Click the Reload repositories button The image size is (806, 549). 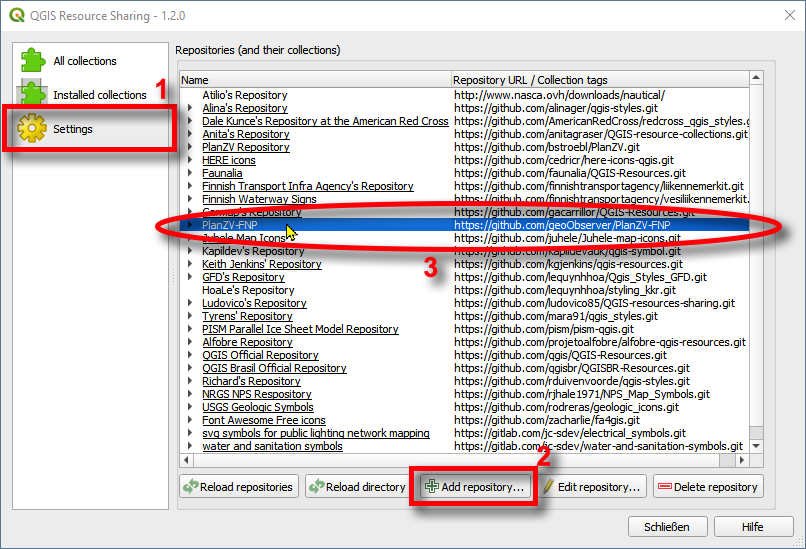point(239,486)
